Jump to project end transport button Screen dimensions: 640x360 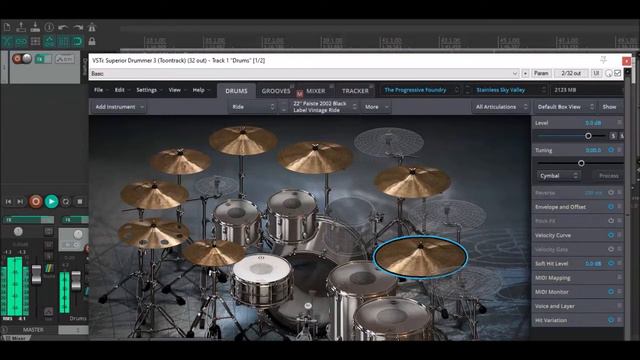pyautogui.click(x=20, y=201)
